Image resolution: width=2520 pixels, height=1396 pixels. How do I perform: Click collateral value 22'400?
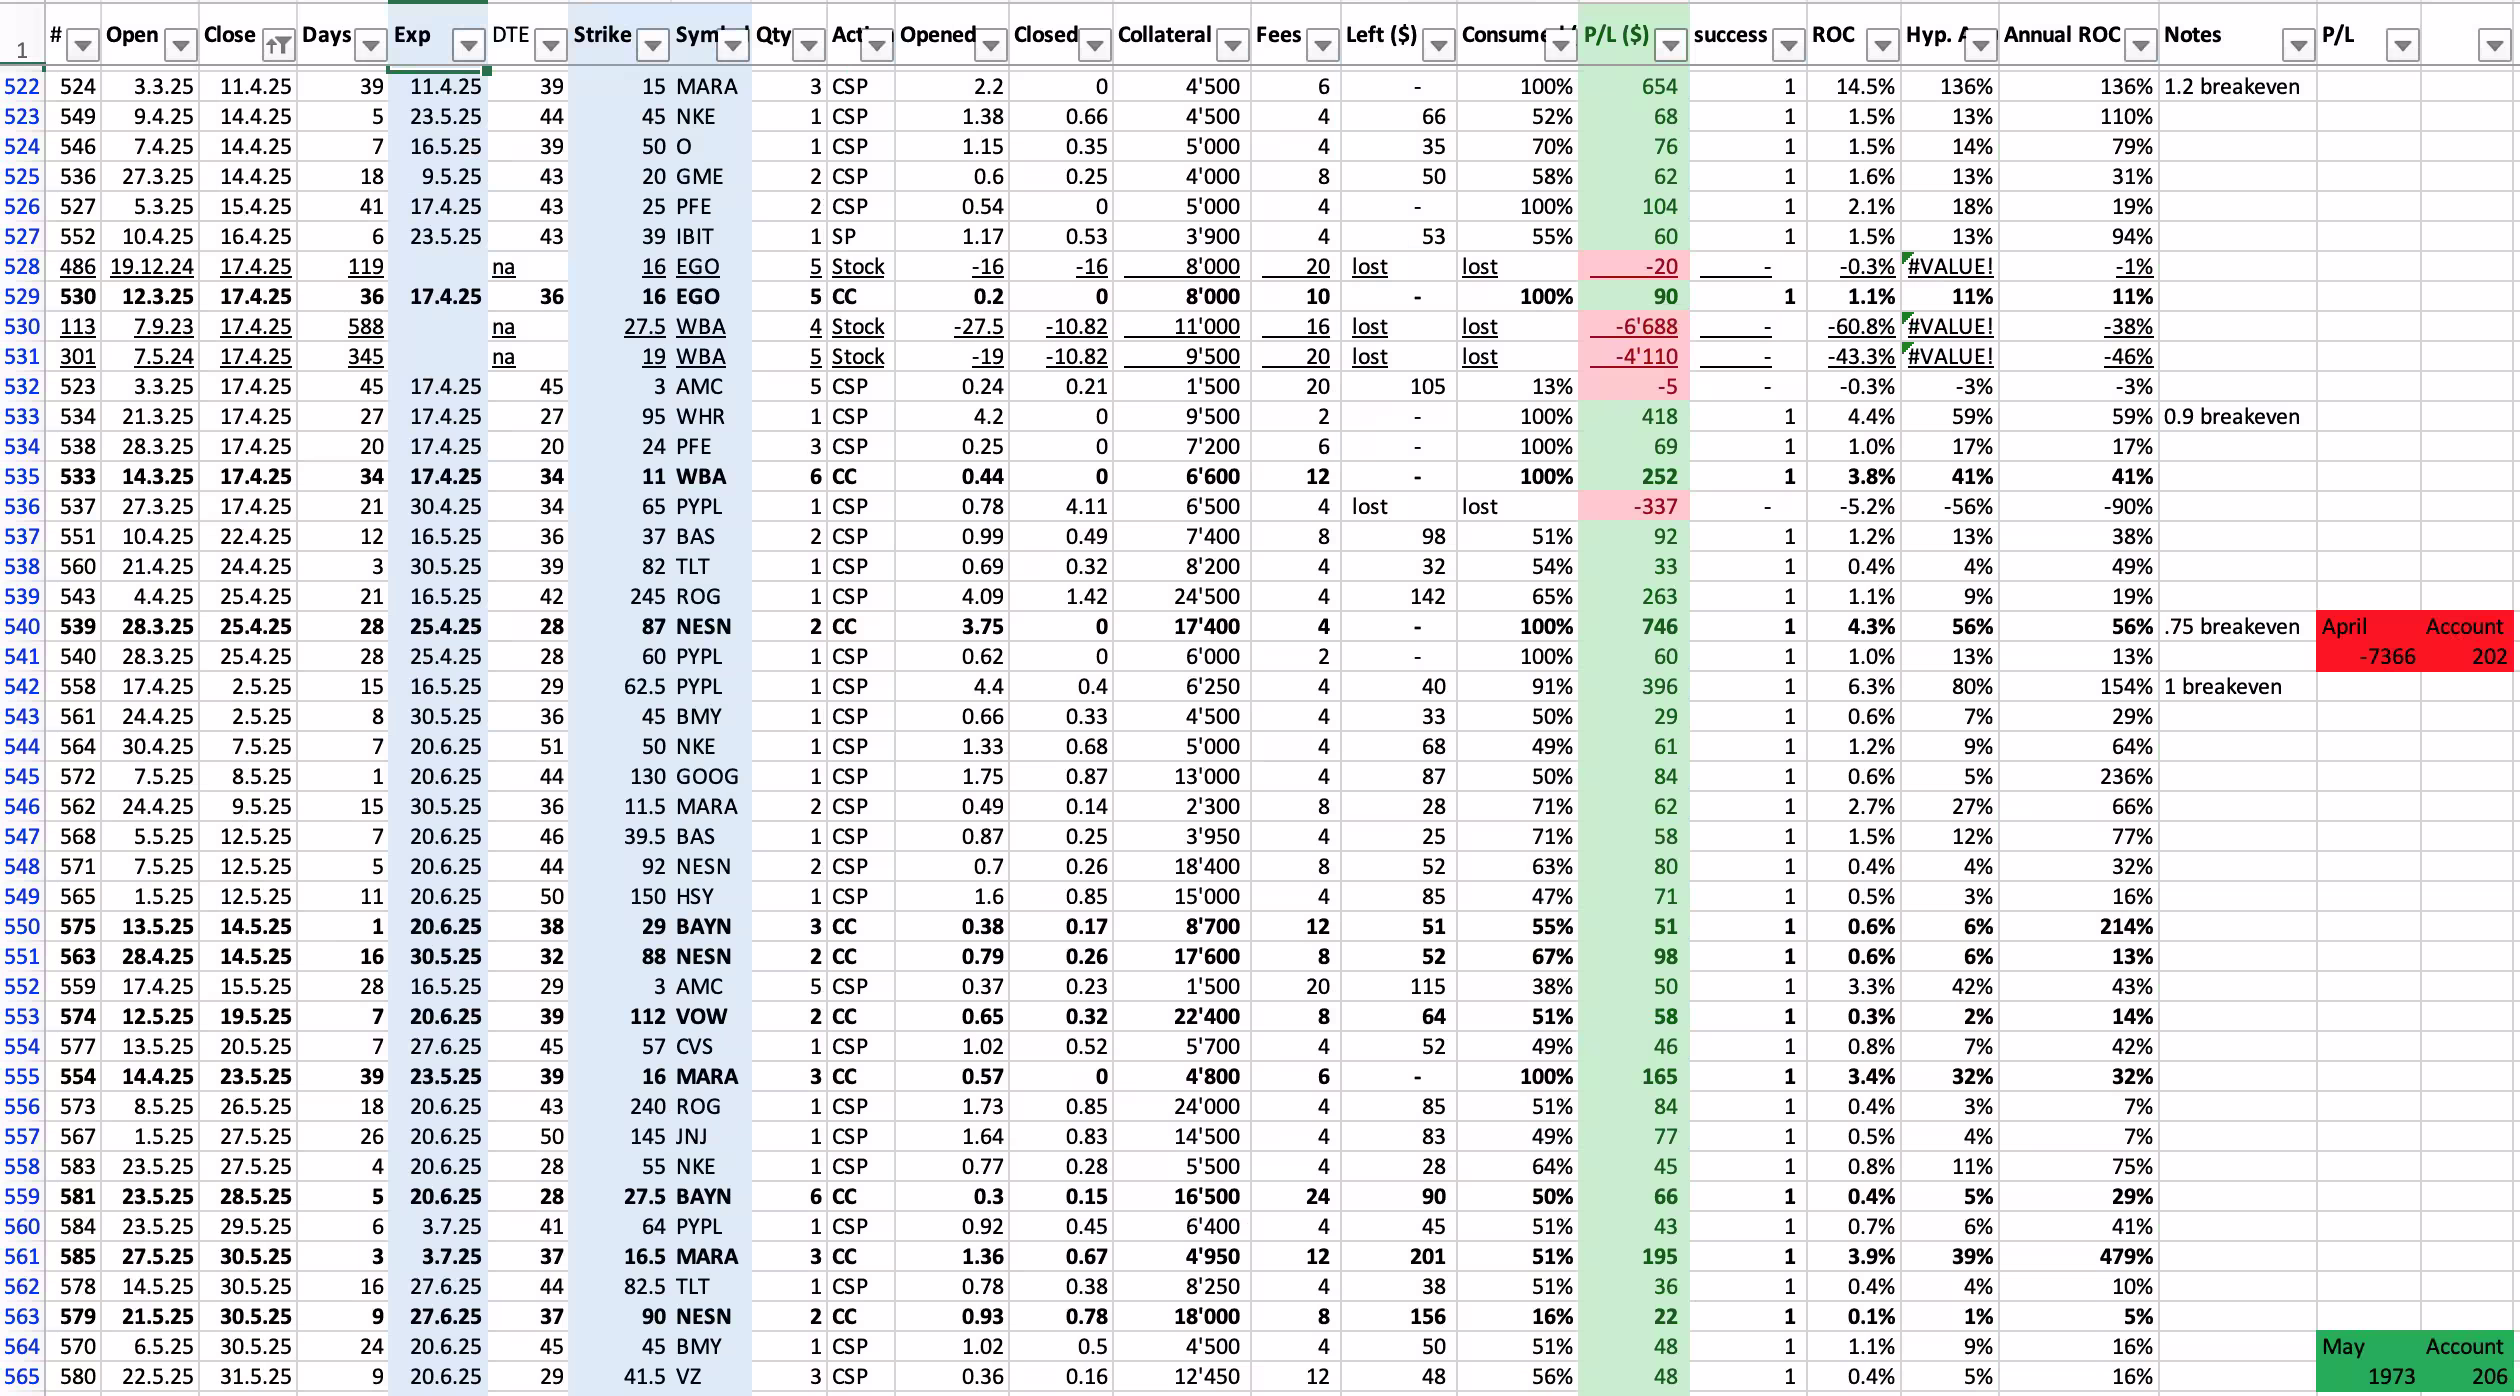[1182, 1017]
